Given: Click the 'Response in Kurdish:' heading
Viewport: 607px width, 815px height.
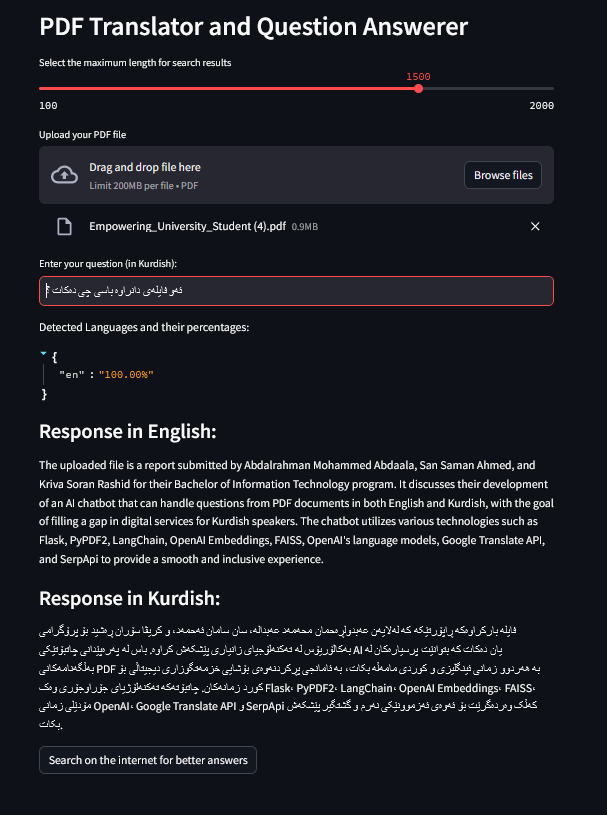Looking at the screenshot, I should point(129,598).
